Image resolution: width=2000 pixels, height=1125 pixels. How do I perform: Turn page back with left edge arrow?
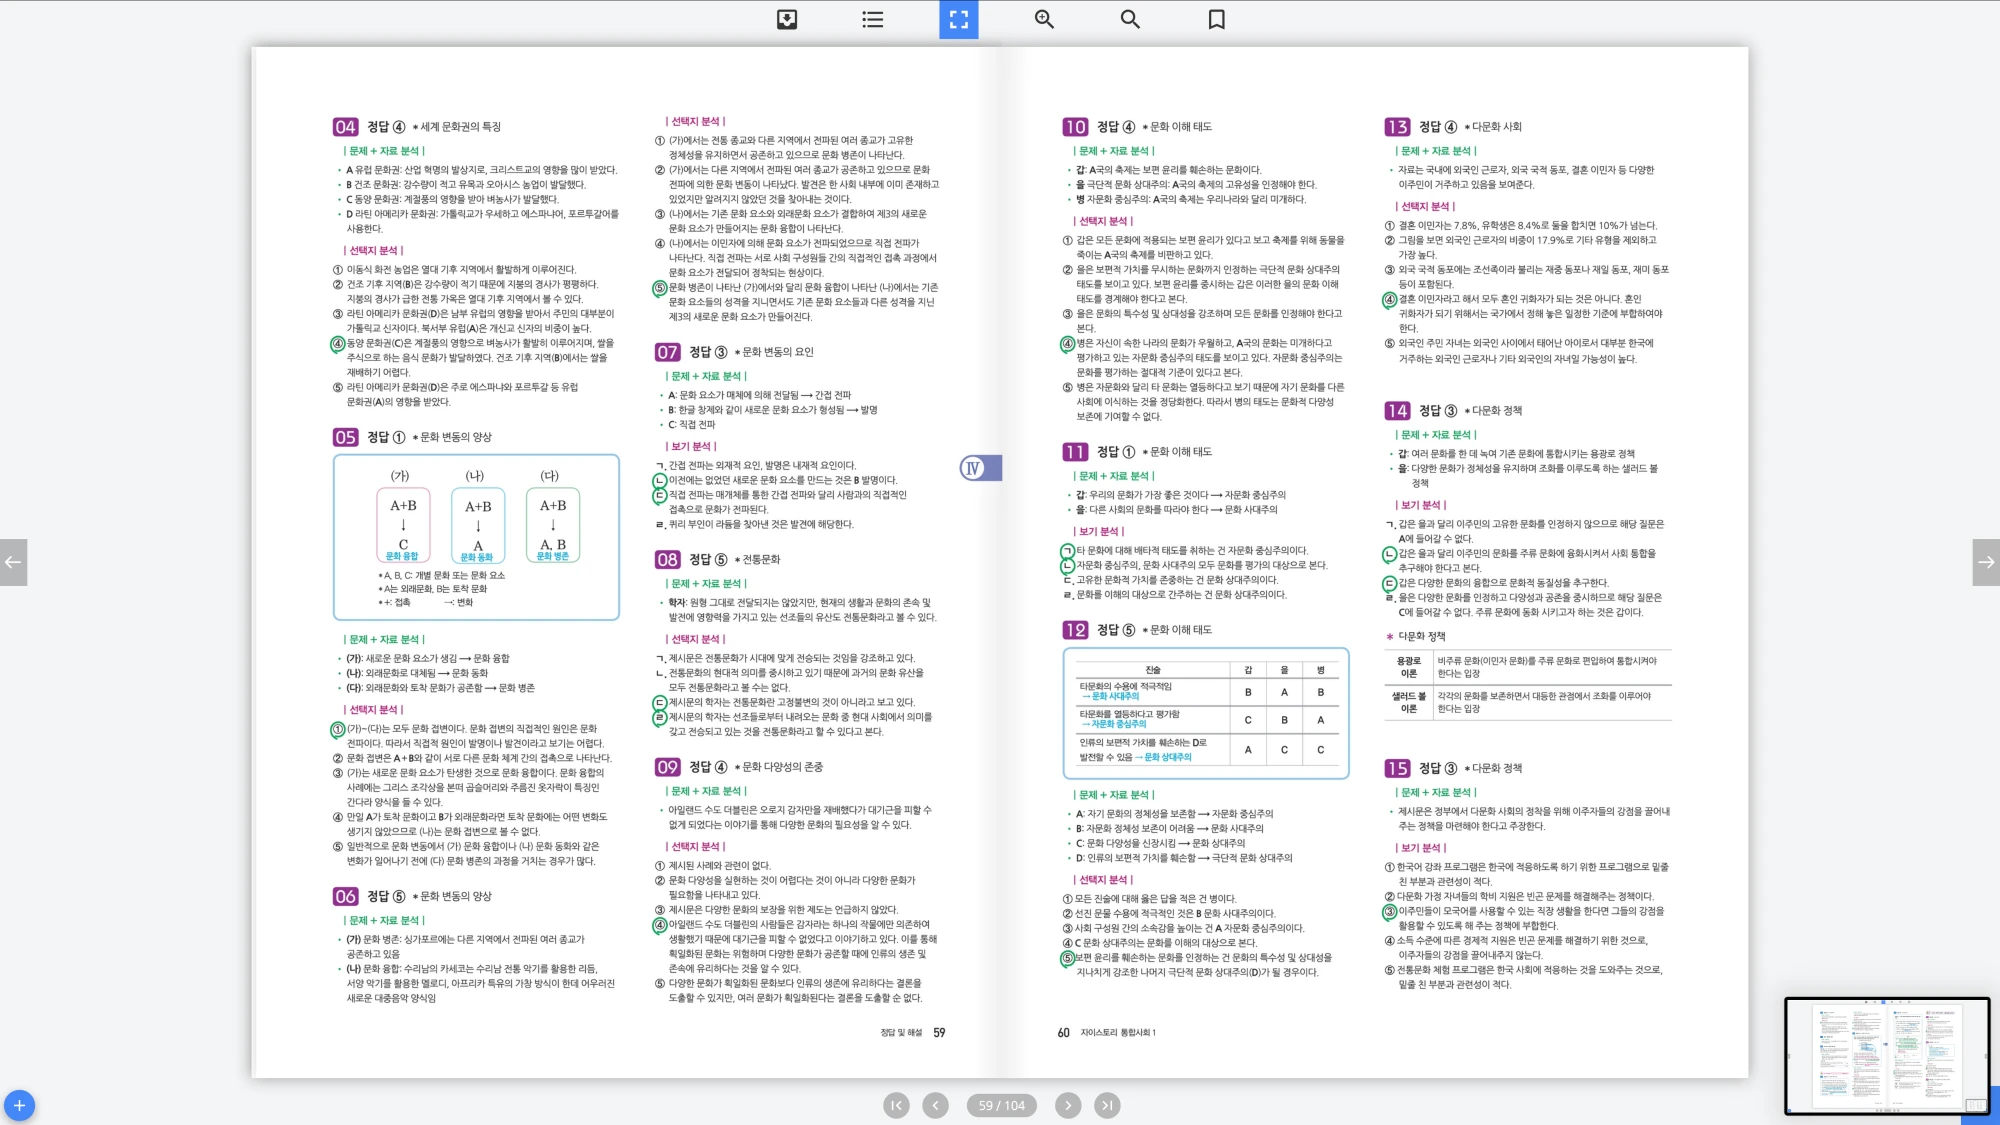[13, 562]
